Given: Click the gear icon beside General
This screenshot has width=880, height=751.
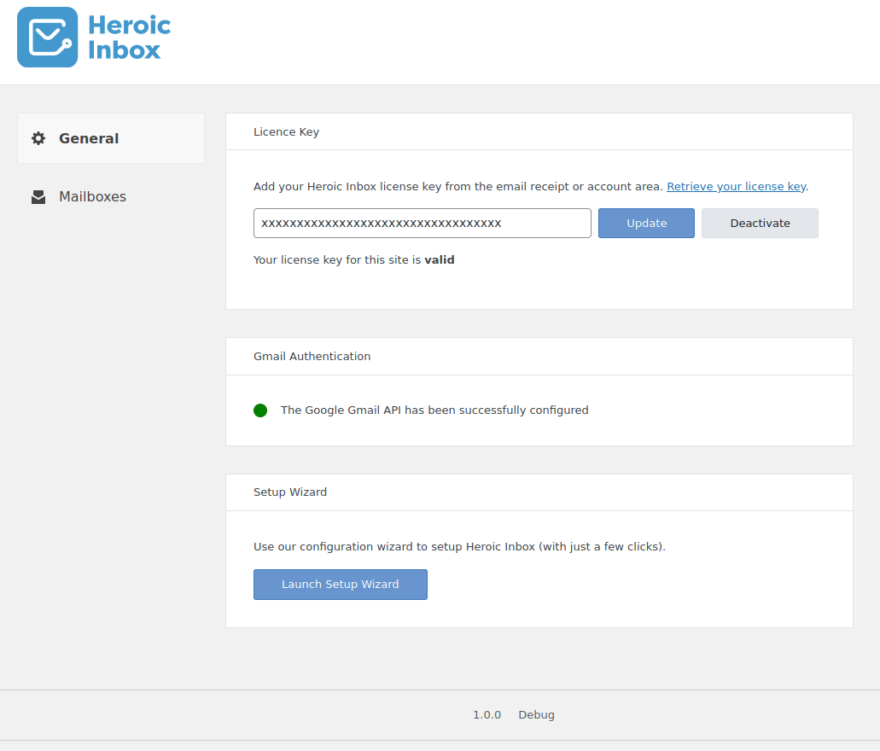Looking at the screenshot, I should click(38, 139).
